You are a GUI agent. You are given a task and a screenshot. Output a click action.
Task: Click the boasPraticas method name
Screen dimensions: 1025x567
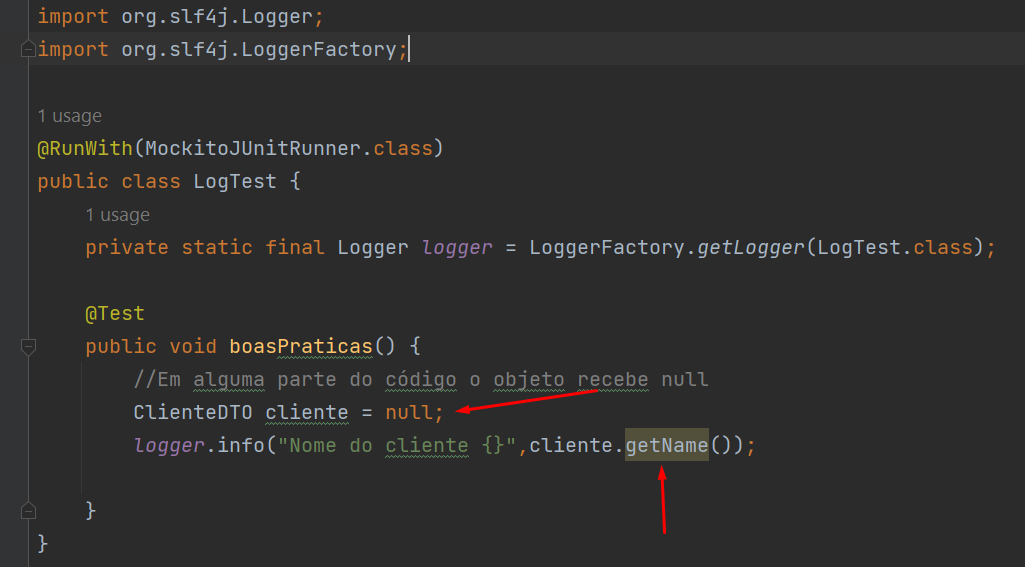(301, 346)
